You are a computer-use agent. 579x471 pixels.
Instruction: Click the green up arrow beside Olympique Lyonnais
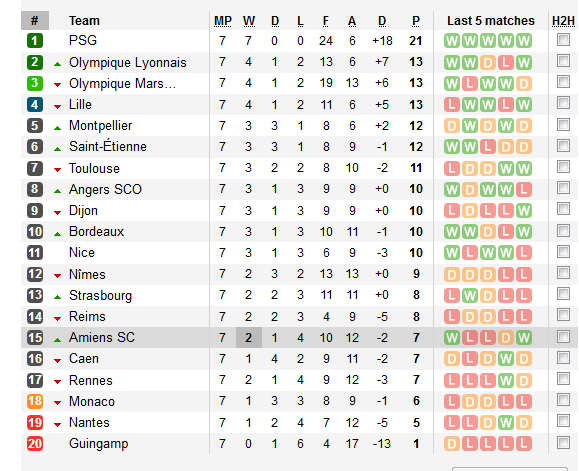pyautogui.click(x=57, y=64)
